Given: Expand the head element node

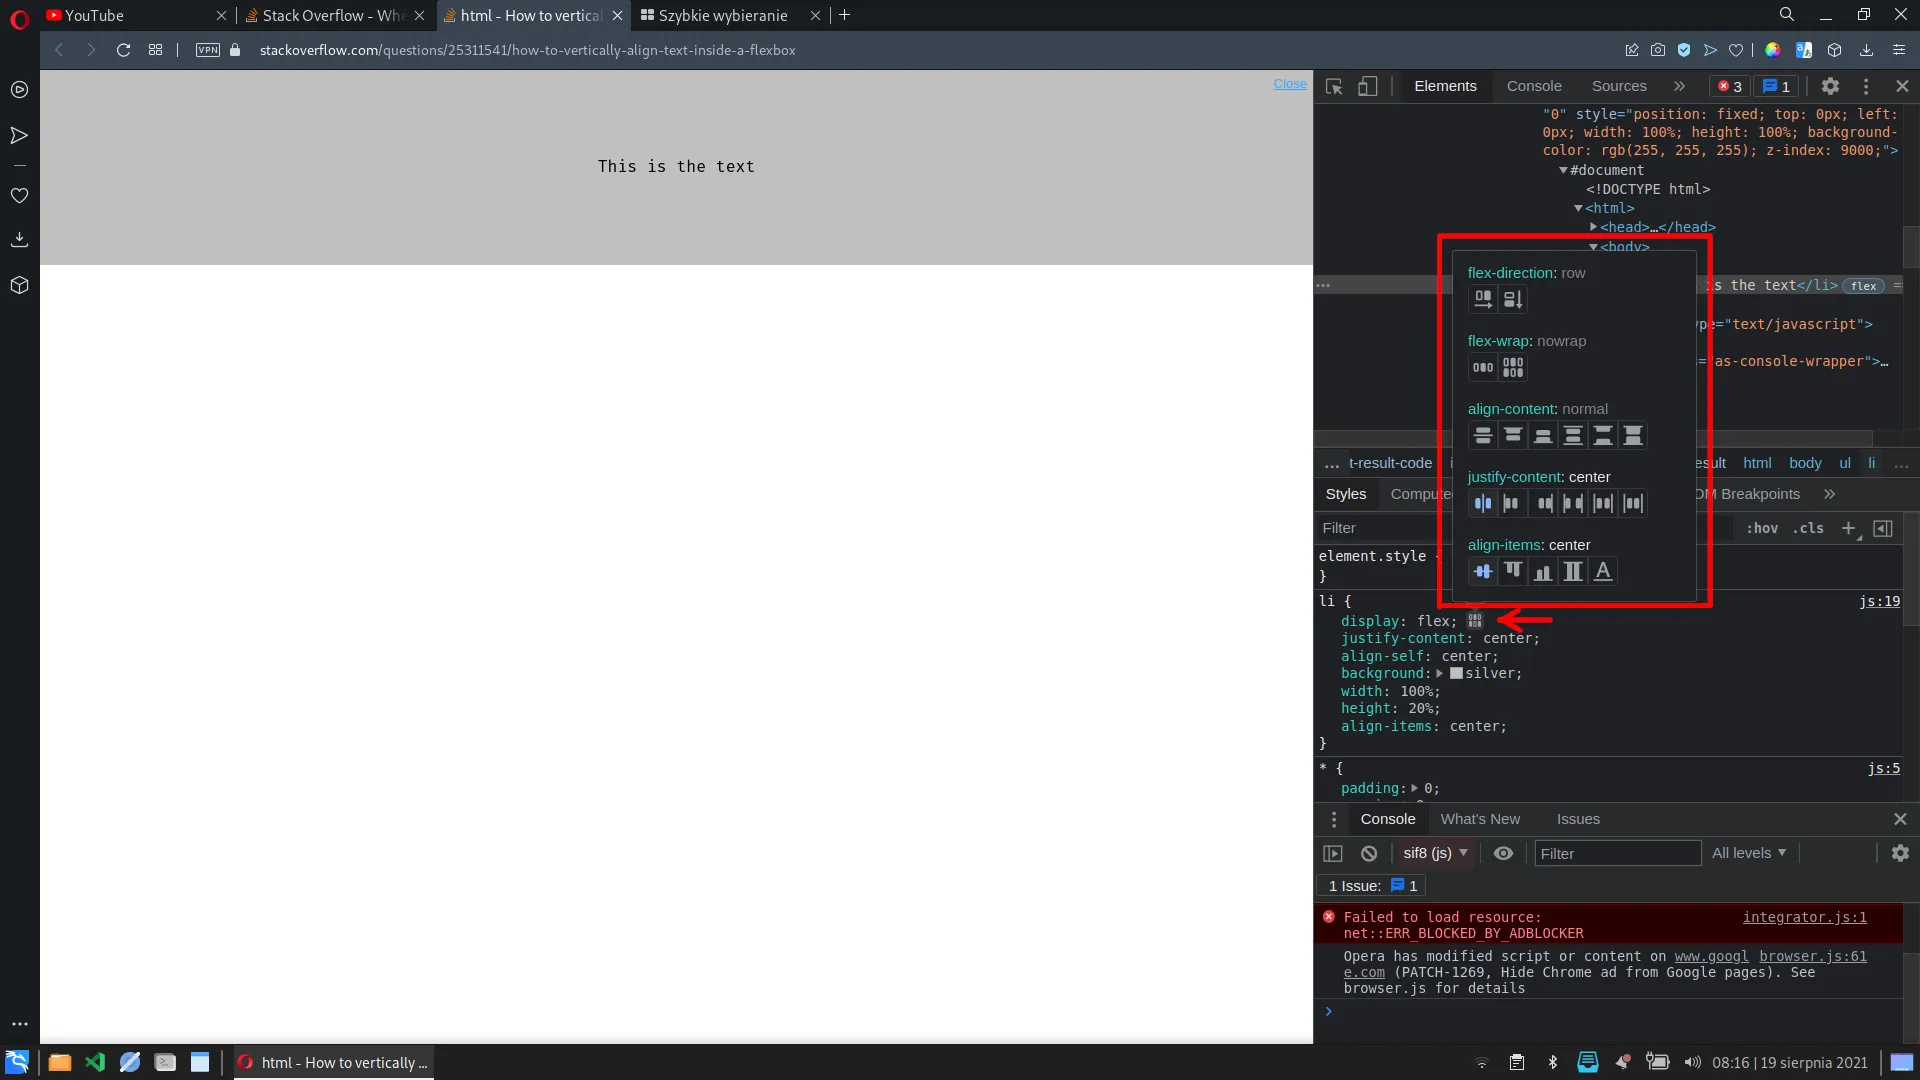Looking at the screenshot, I should pyautogui.click(x=1593, y=227).
